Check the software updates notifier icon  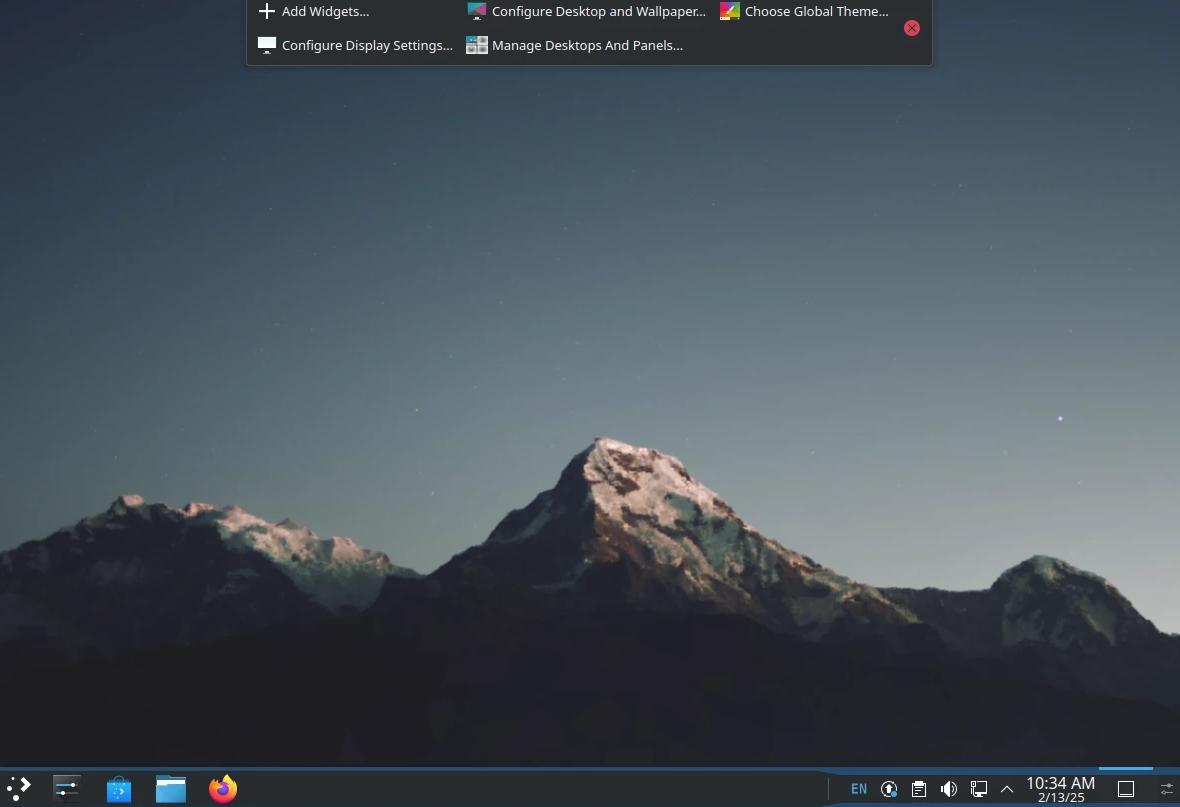[889, 788]
